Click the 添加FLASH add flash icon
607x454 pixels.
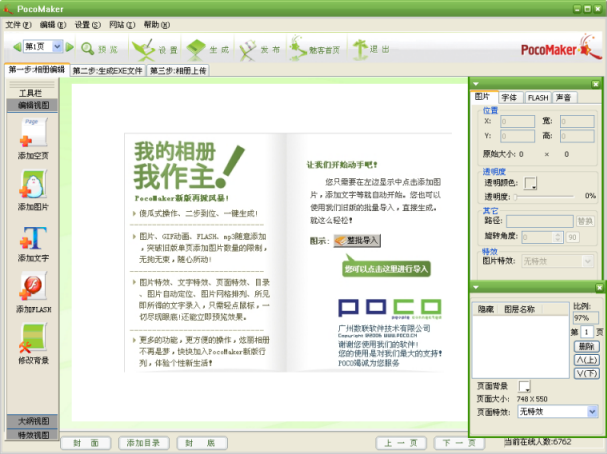tap(33, 286)
